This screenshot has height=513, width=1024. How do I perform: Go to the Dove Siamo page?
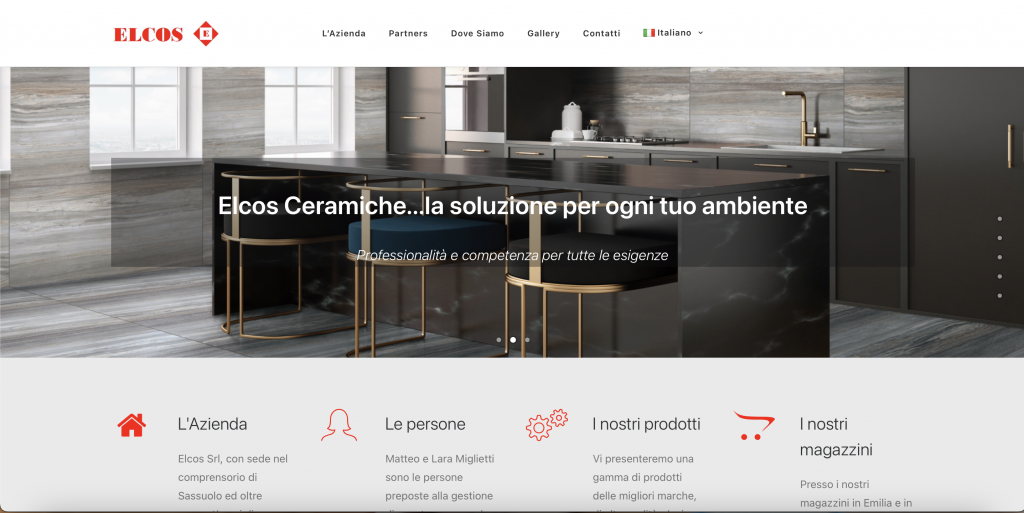click(x=477, y=33)
